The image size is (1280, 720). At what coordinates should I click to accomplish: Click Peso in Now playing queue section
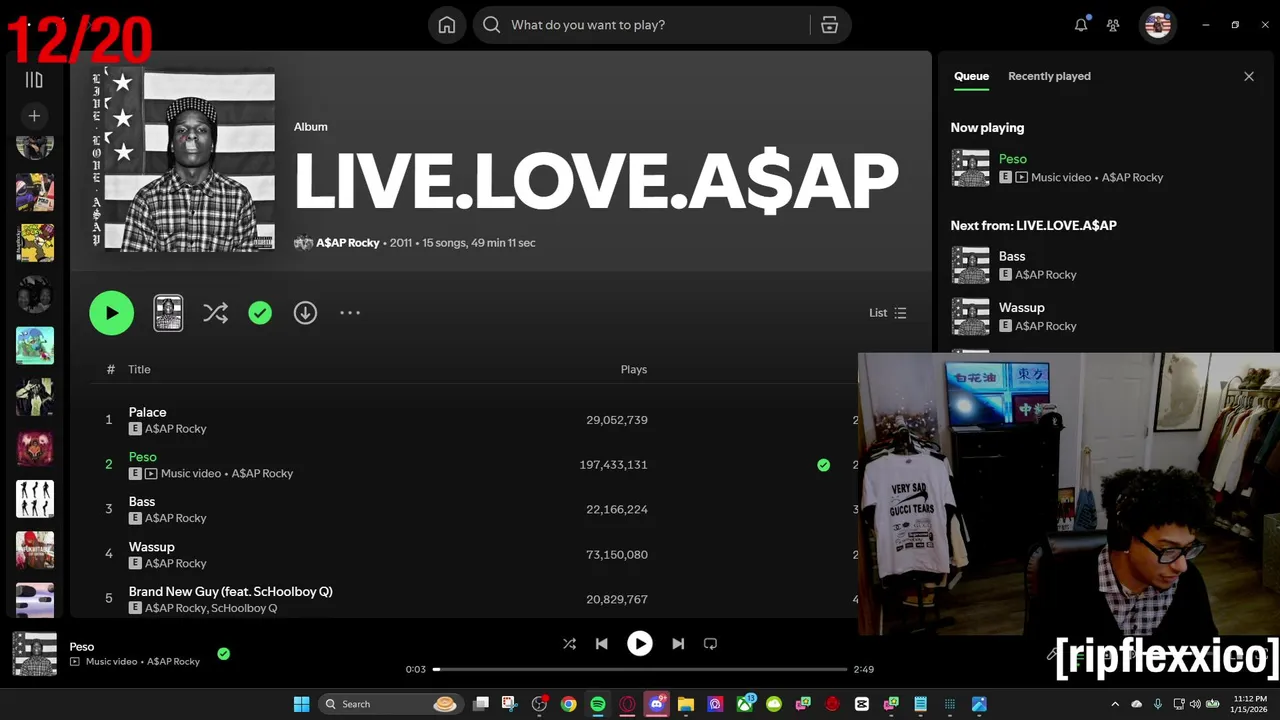point(1013,159)
